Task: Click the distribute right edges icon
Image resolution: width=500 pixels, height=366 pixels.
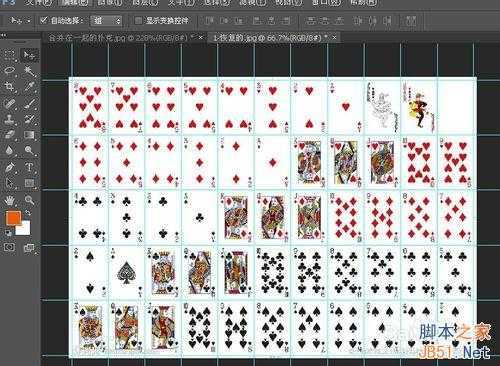Action: point(387,21)
